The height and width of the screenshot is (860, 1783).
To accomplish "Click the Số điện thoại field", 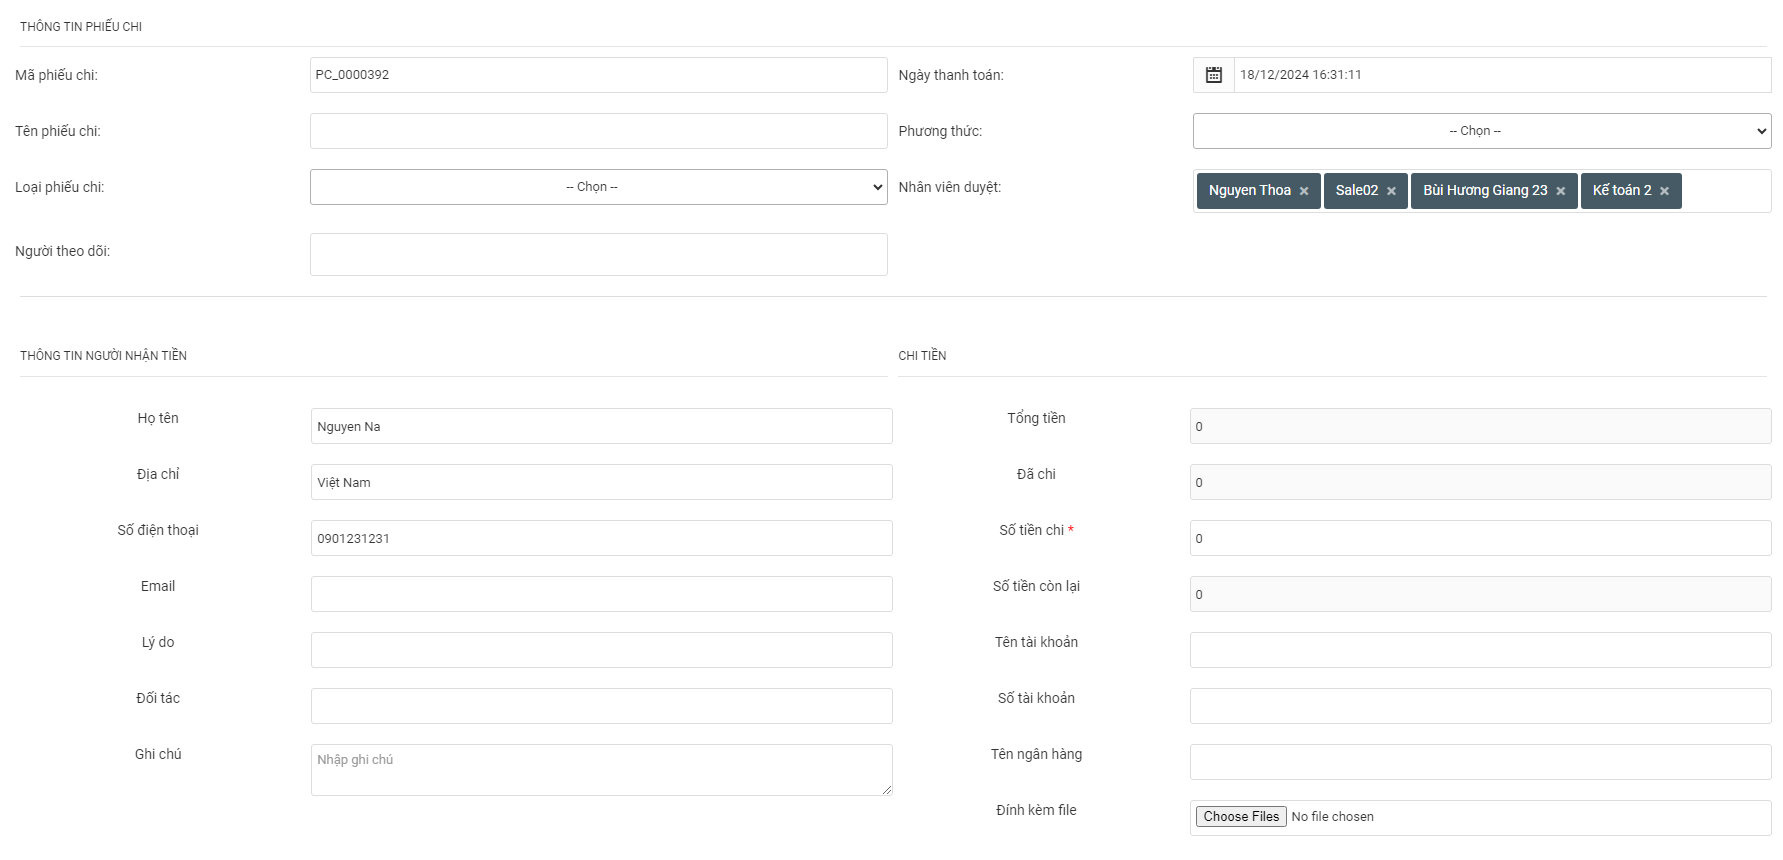I will pyautogui.click(x=601, y=538).
